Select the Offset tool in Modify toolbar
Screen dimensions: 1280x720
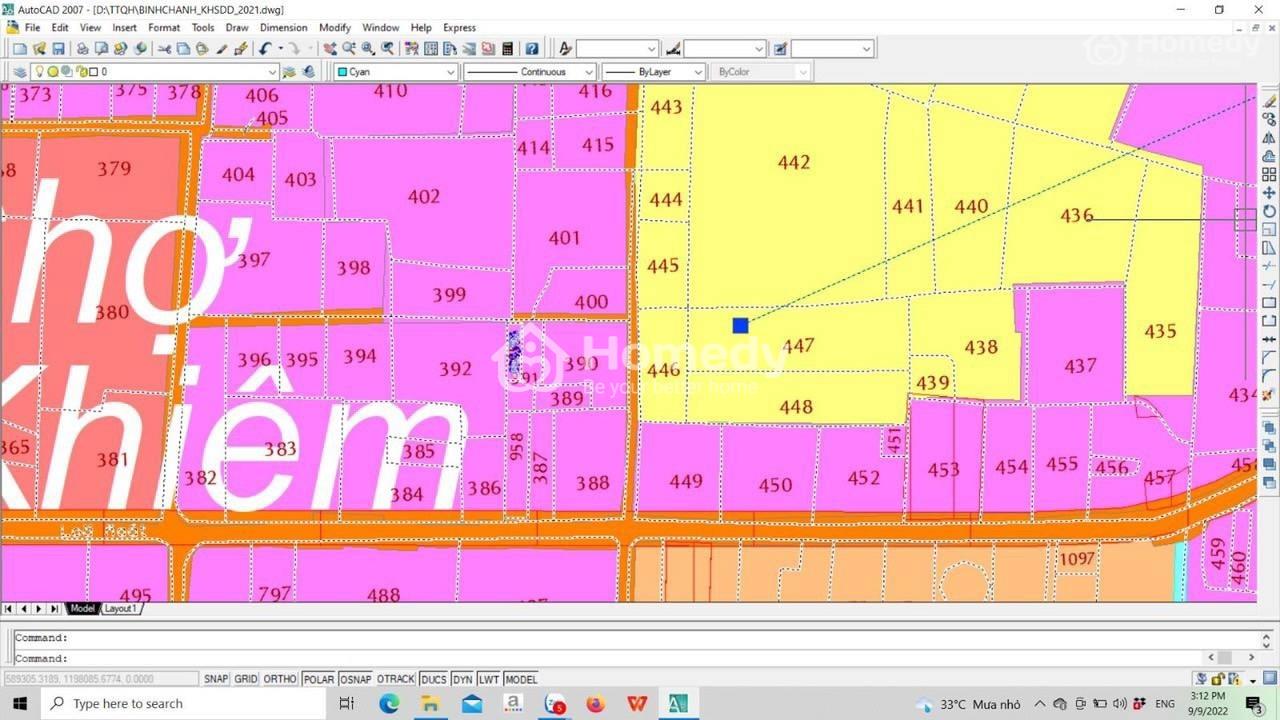[1269, 156]
